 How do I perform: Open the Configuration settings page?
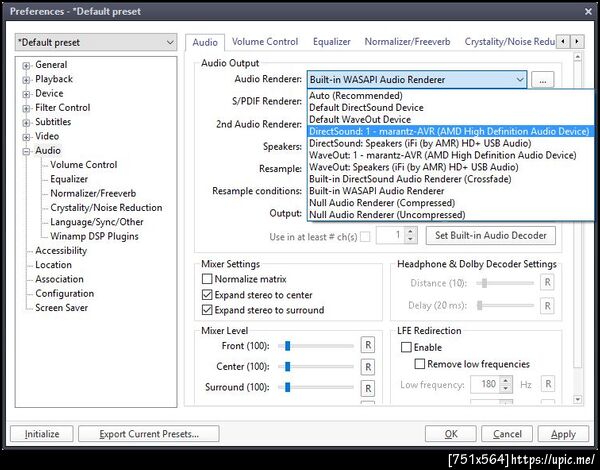click(64, 293)
